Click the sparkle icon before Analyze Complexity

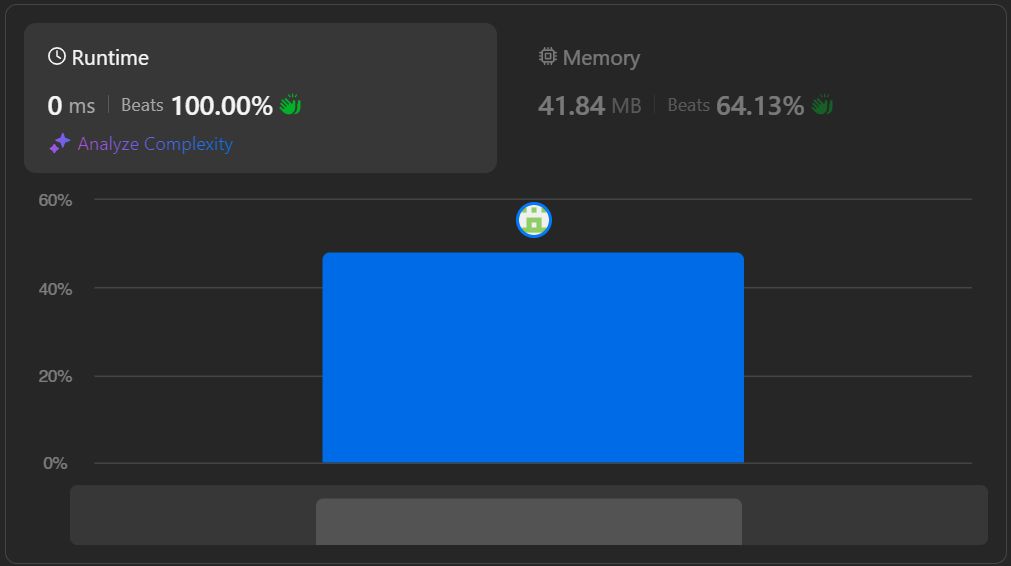(60, 144)
